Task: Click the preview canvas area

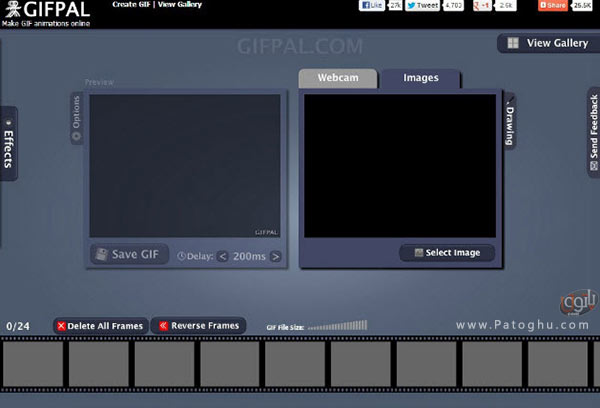Action: point(185,166)
